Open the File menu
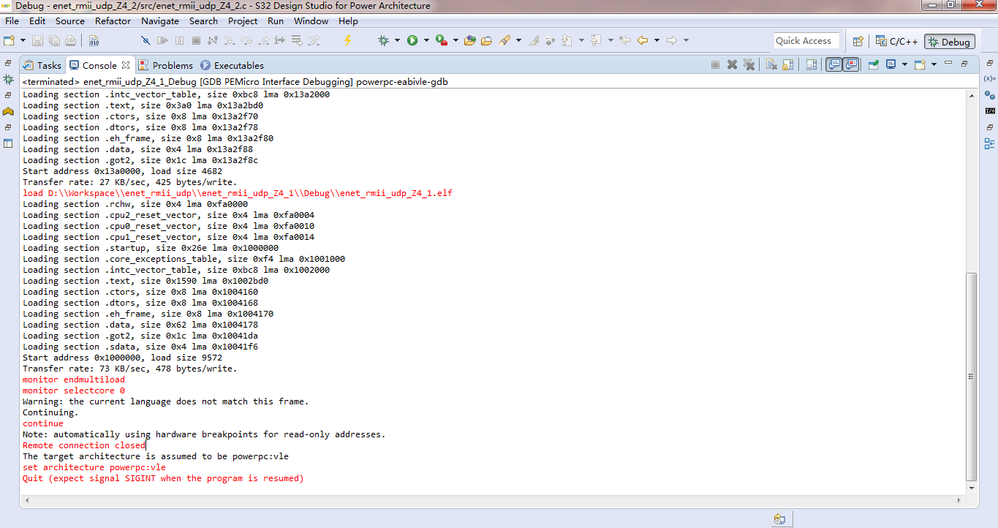Image resolution: width=998 pixels, height=528 pixels. pos(12,21)
